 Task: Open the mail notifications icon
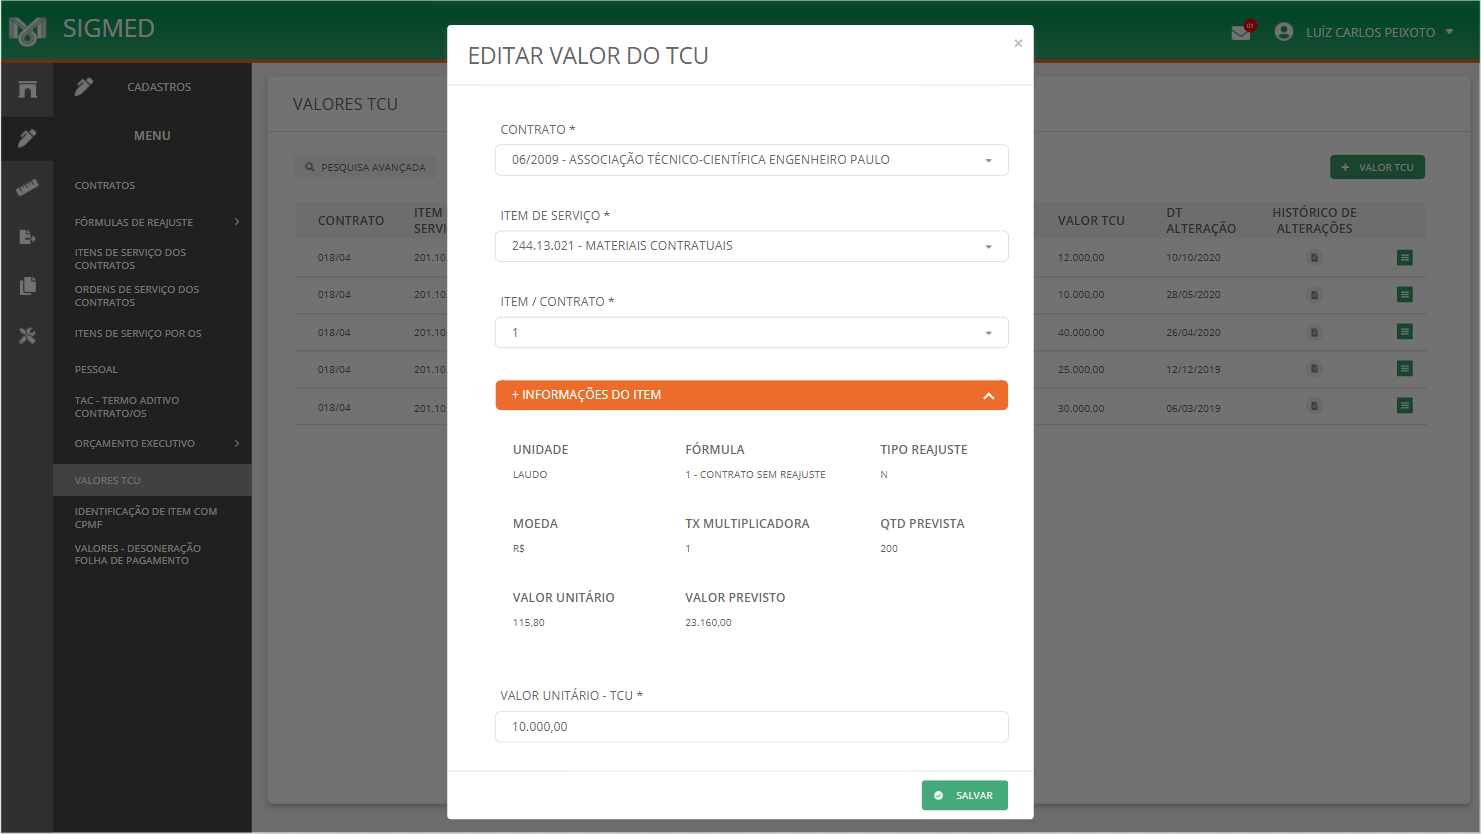point(1241,32)
